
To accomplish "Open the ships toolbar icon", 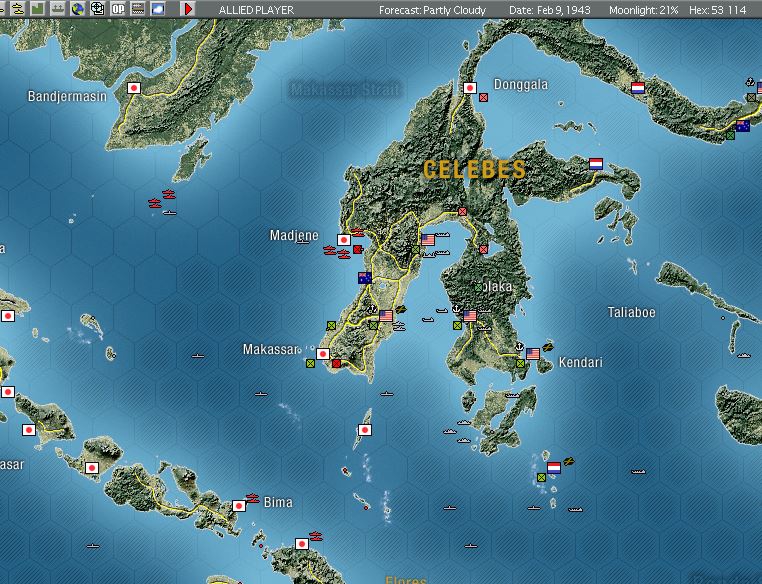I will tap(57, 9).
